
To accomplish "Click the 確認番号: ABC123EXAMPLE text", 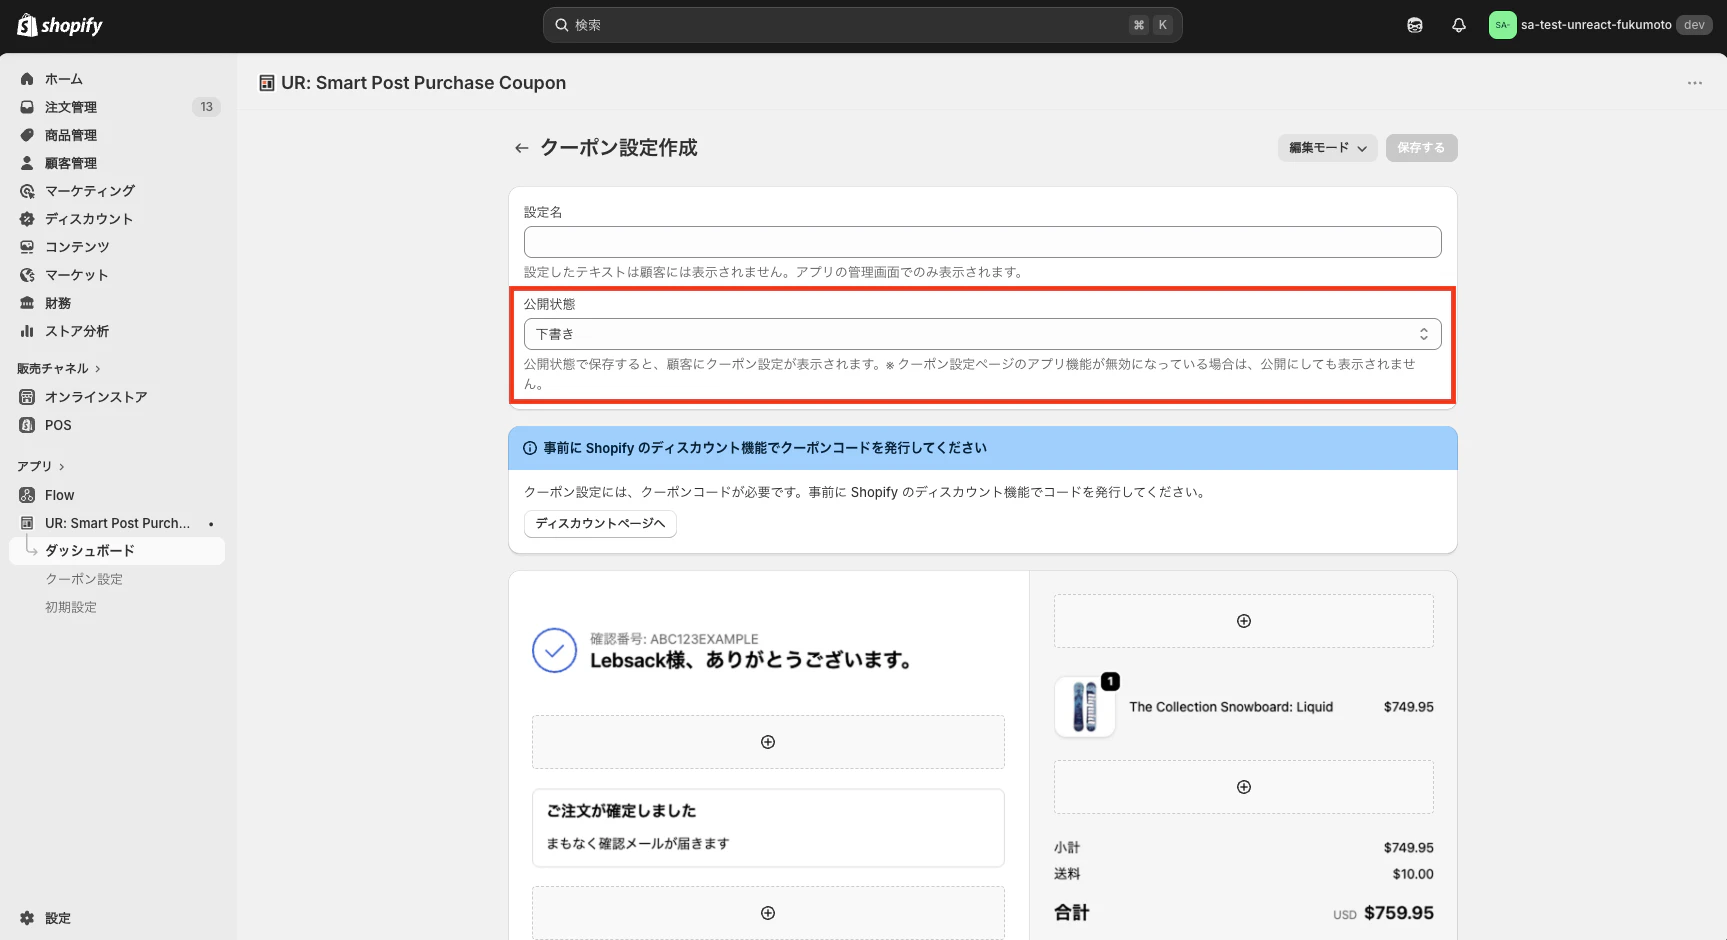I will point(674,639).
